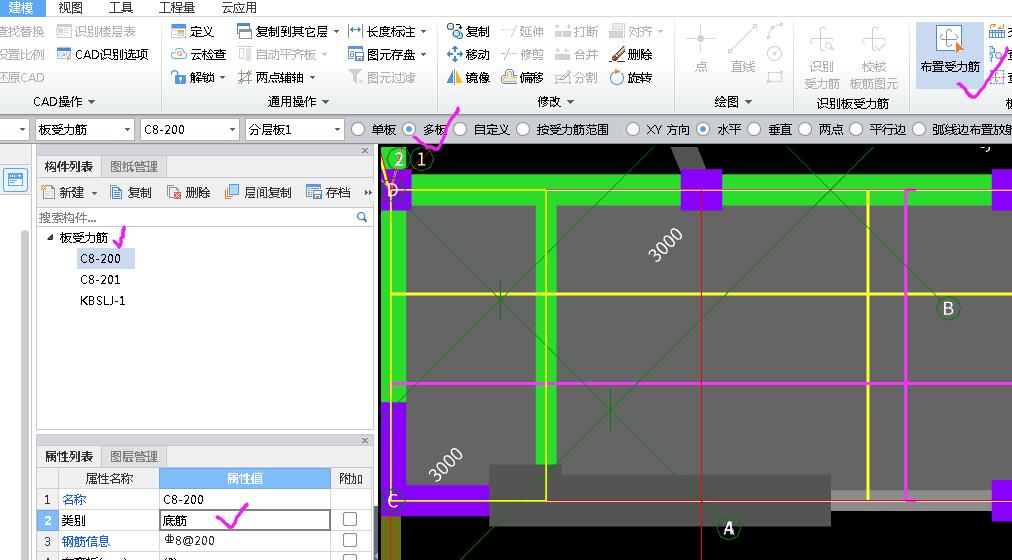Collapse the 板受力筋 tree node
1012x560 pixels.
coord(50,237)
